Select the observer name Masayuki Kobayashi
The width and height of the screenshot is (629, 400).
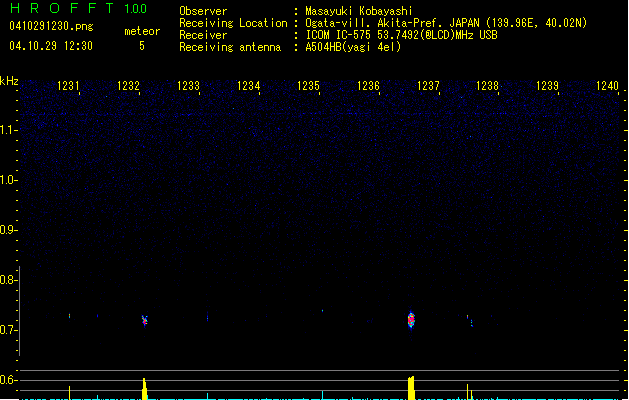point(359,11)
